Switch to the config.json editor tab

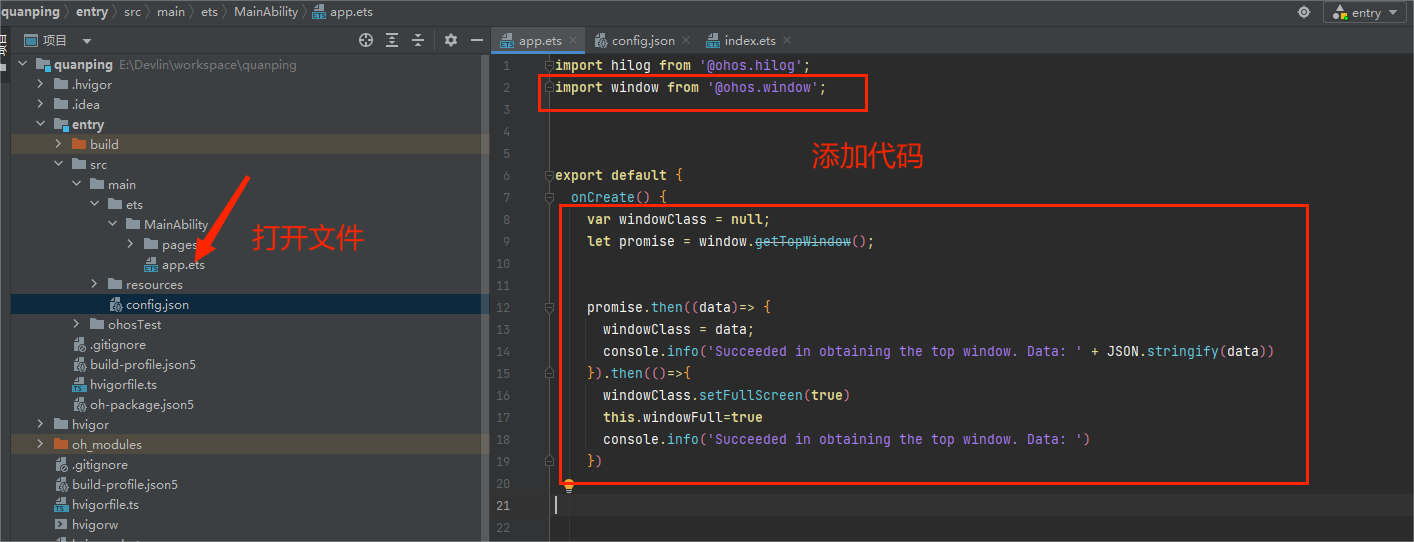coord(643,40)
